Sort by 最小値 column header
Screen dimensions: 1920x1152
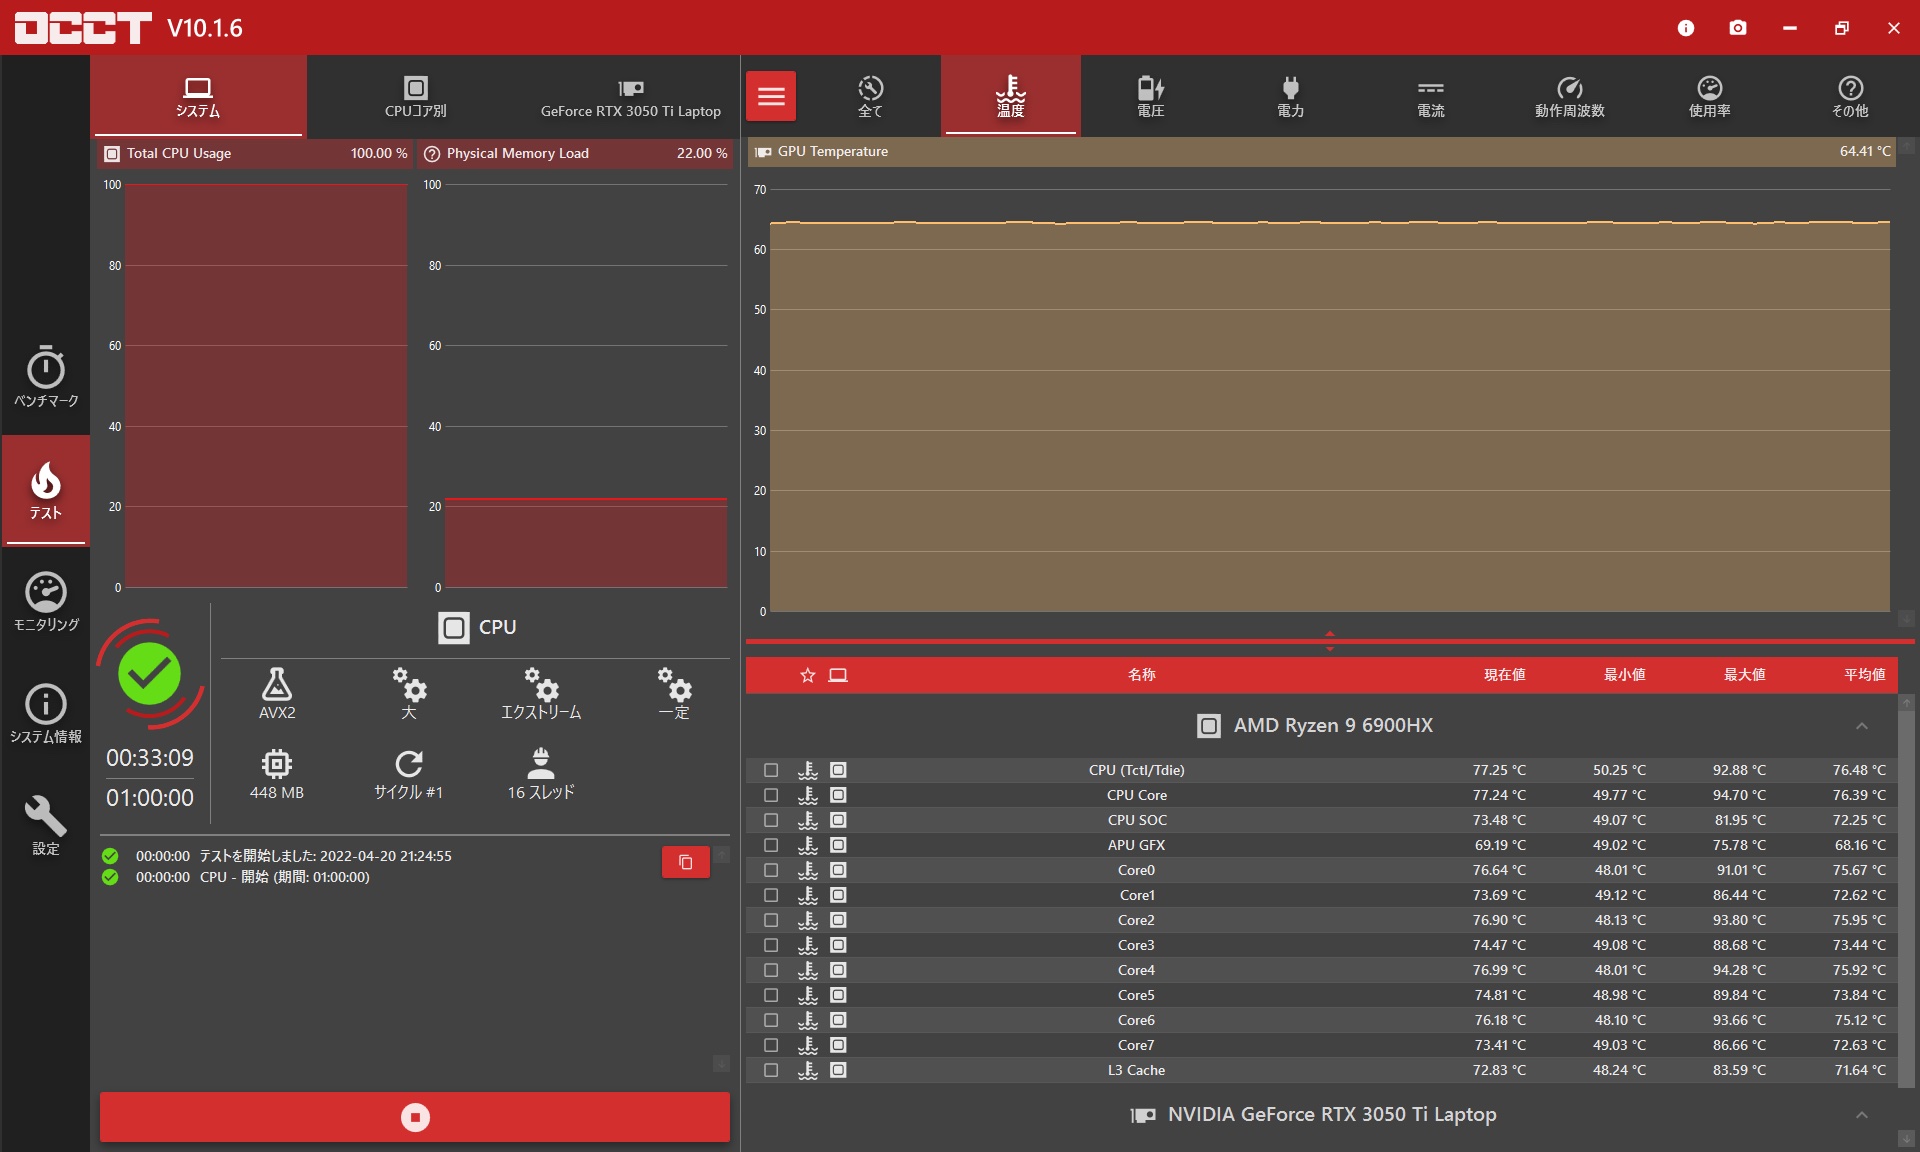(x=1624, y=675)
